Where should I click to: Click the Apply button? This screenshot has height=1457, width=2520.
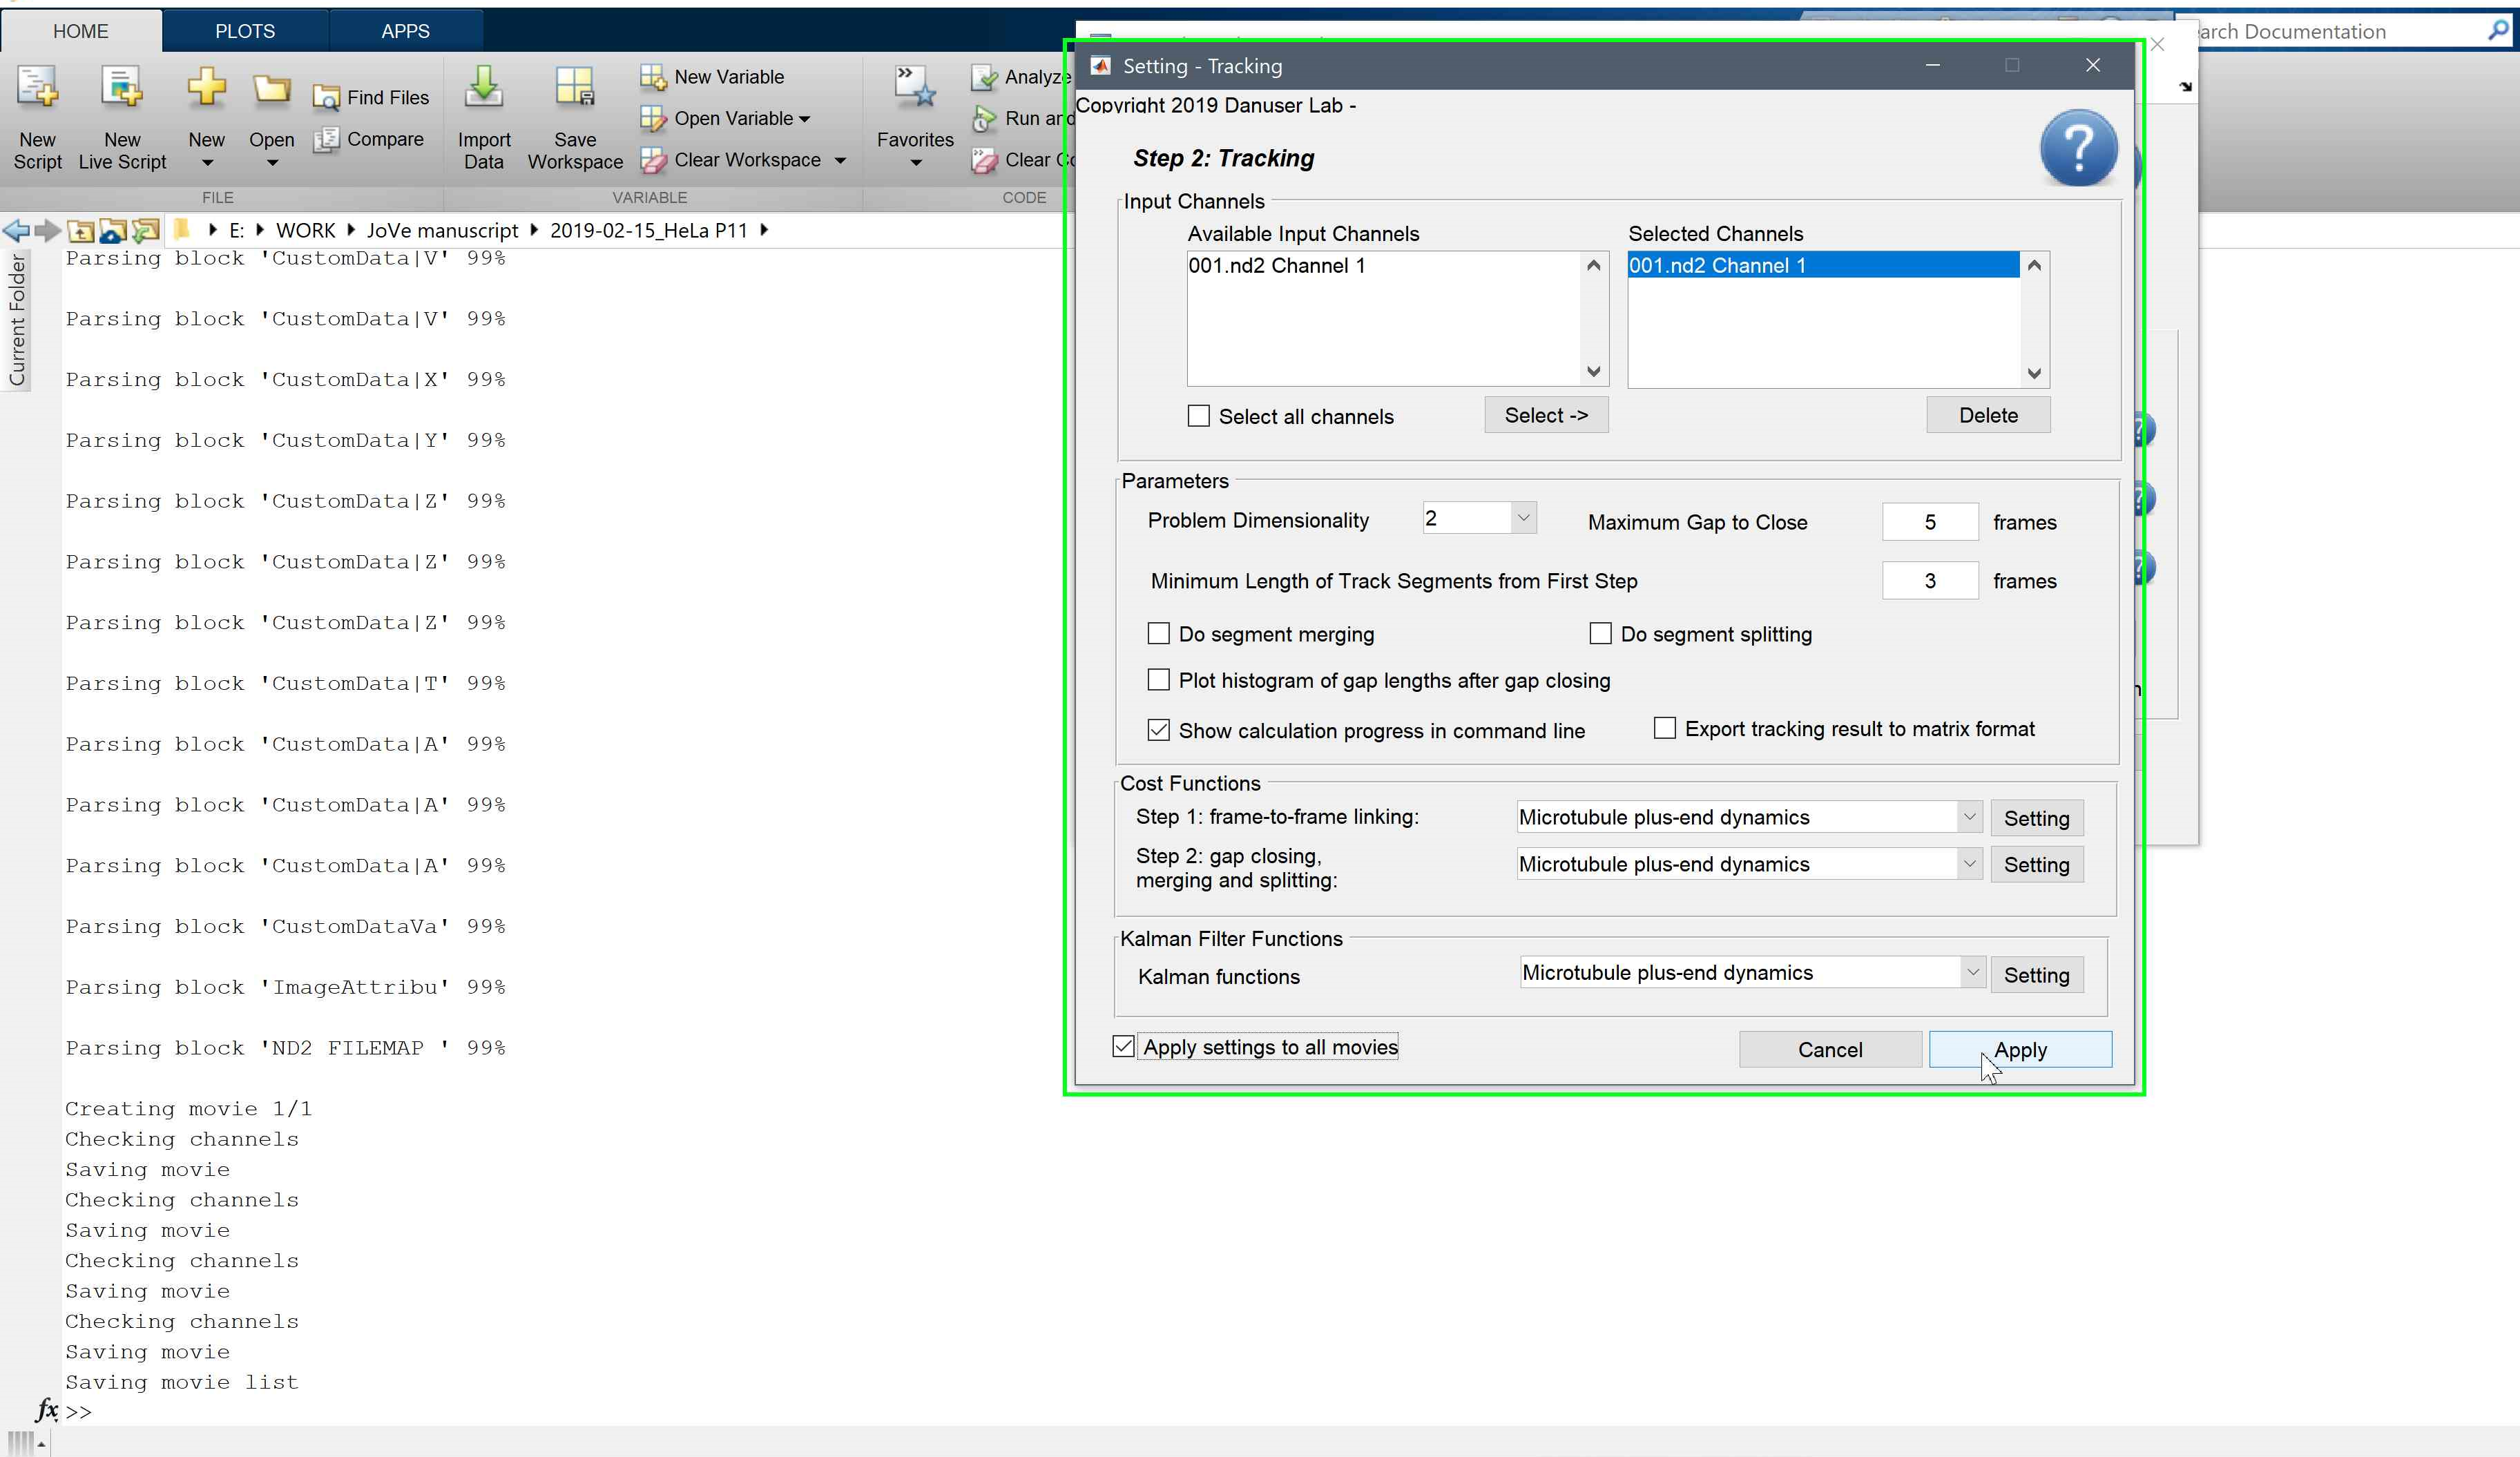[2020, 1049]
